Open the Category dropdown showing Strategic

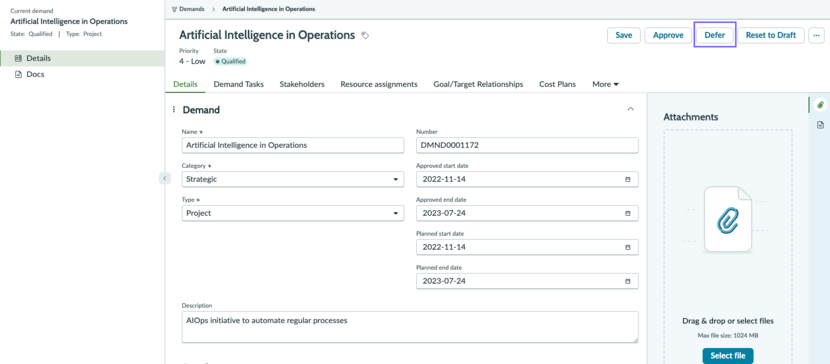pos(293,179)
